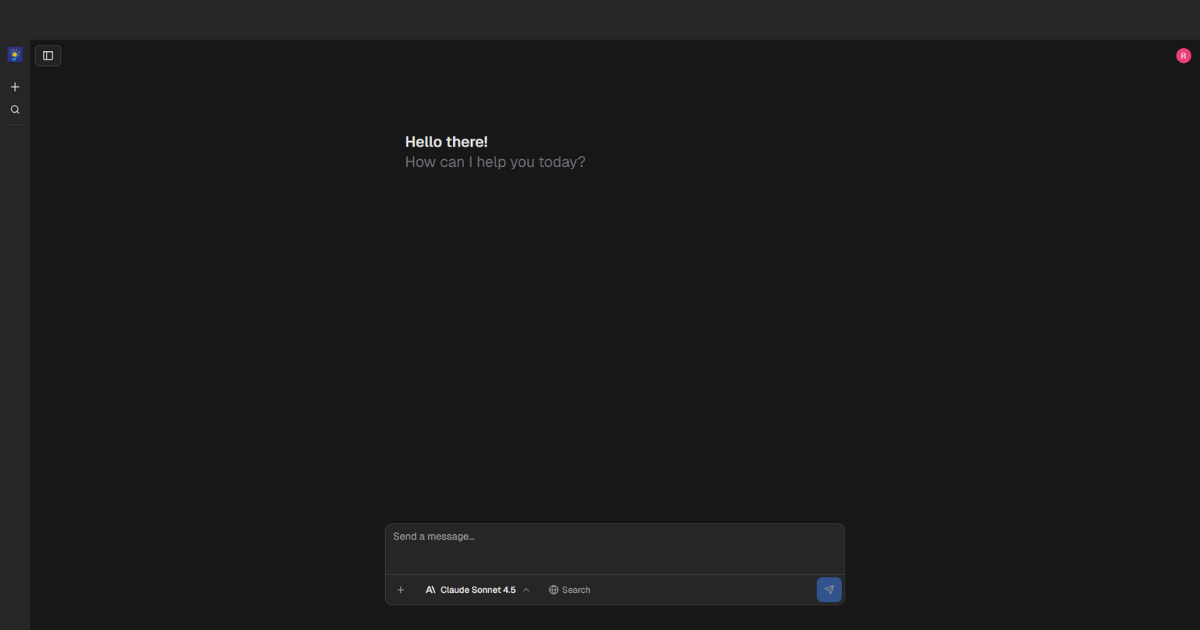Expand the chevron next to Claude Sonnet 4.5

tap(526, 590)
